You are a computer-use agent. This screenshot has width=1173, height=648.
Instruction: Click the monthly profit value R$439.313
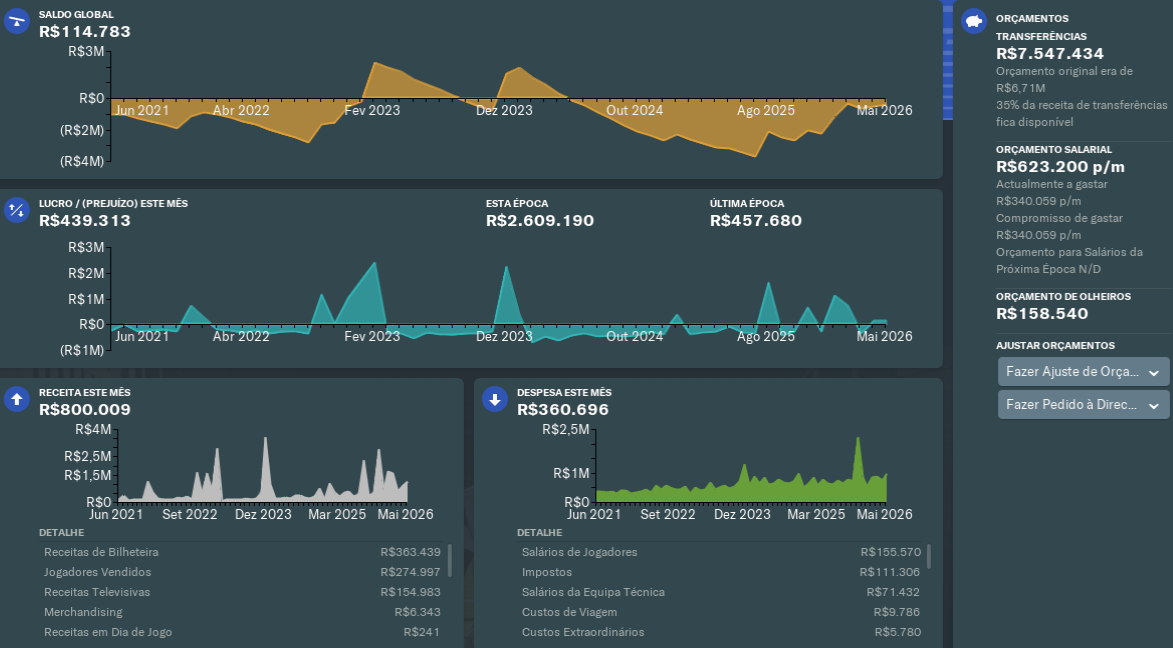click(85, 221)
